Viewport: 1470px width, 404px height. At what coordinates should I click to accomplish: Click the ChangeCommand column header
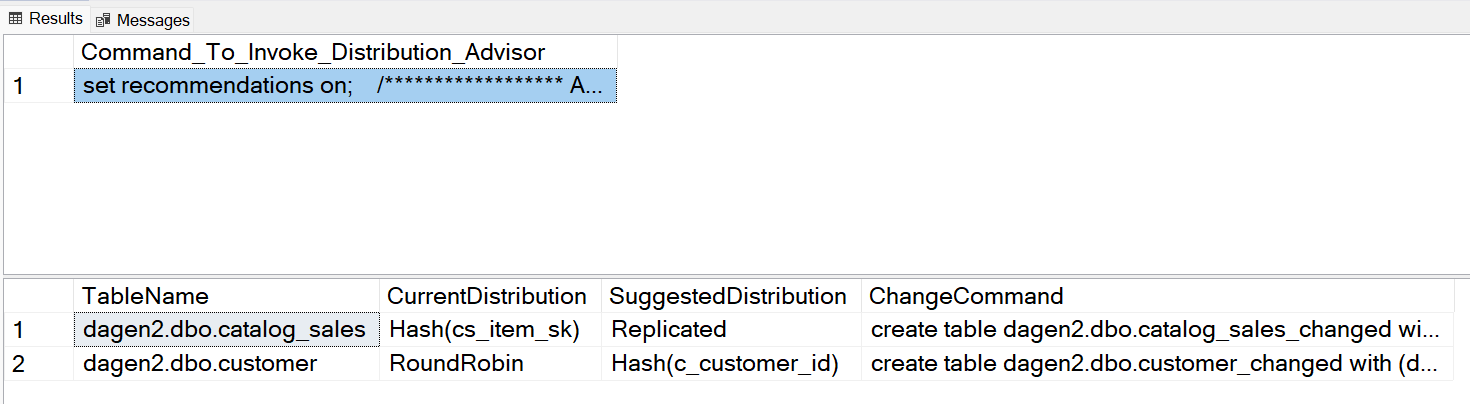pyautogui.click(x=1157, y=296)
